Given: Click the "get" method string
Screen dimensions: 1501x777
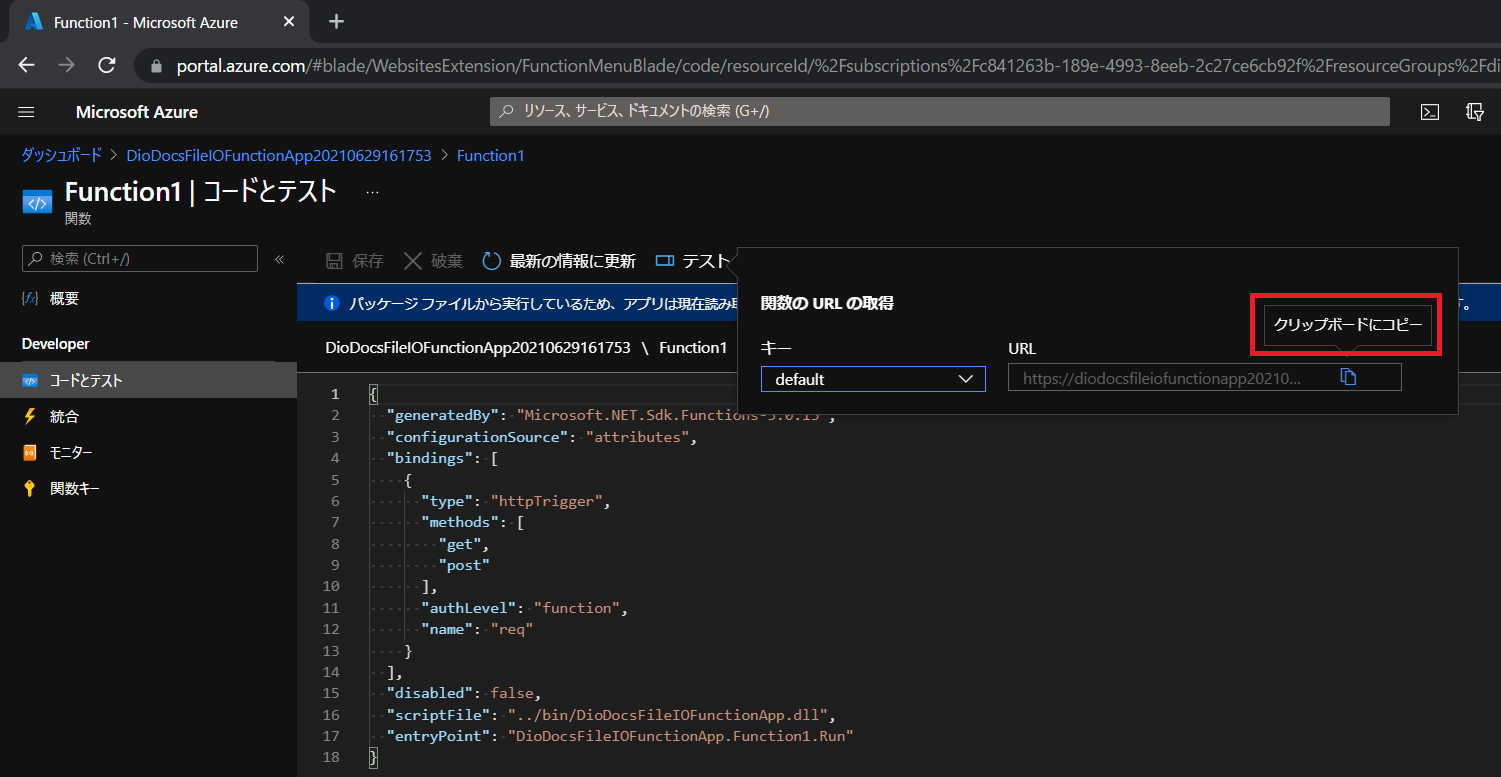Looking at the screenshot, I should click(x=460, y=544).
